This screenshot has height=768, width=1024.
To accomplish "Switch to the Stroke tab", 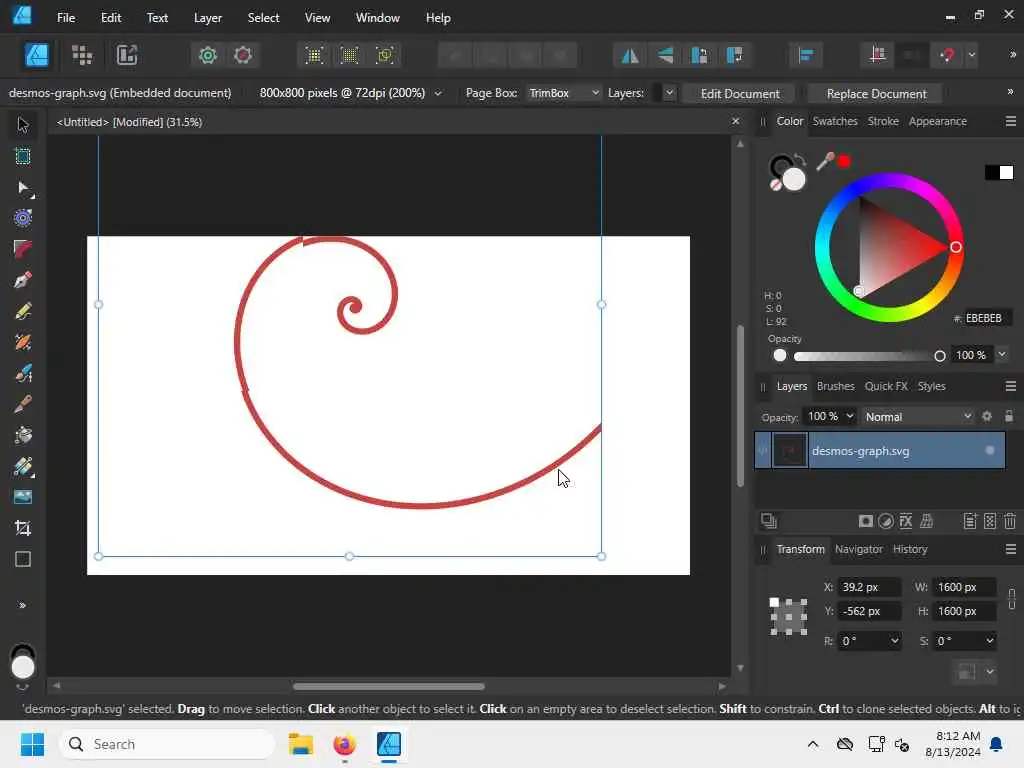I will tap(883, 121).
